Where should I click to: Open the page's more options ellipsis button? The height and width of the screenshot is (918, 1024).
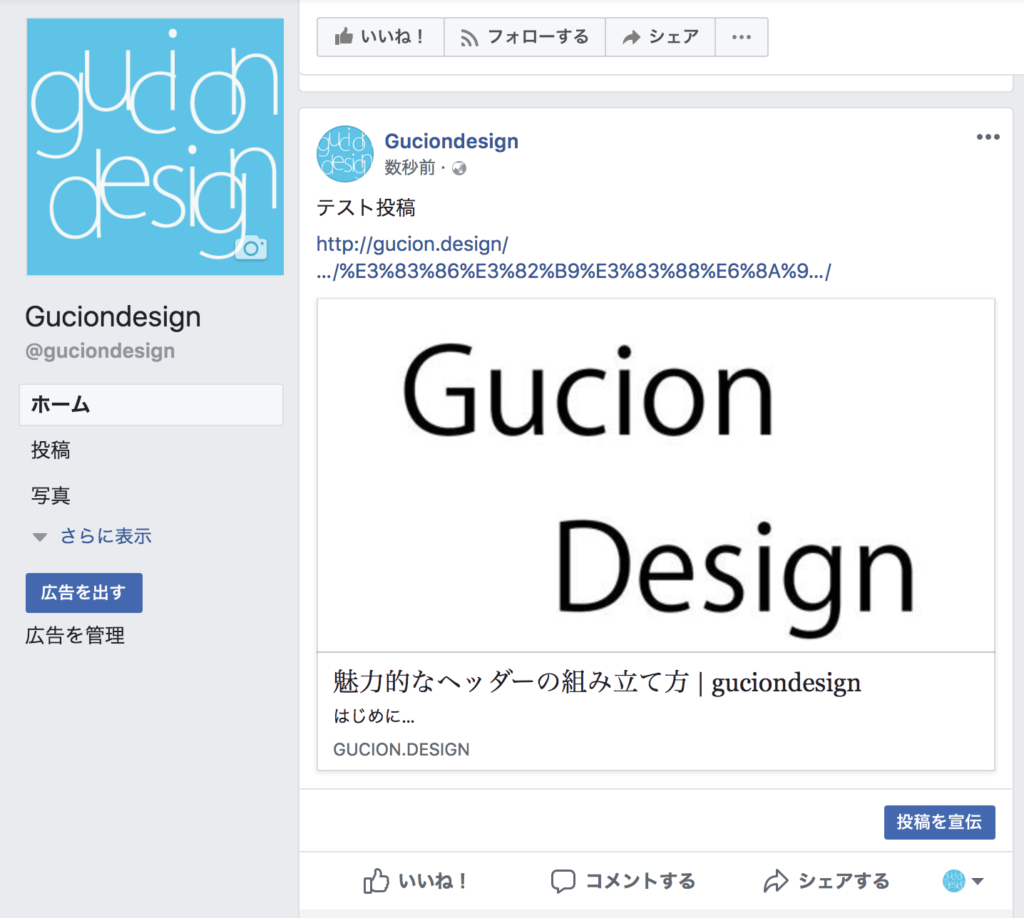pyautogui.click(x=741, y=37)
